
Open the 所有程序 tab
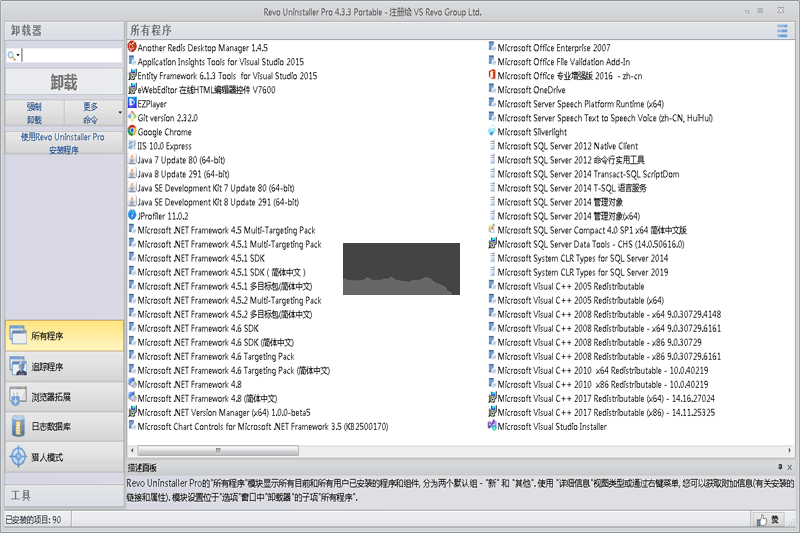pyautogui.click(x=64, y=336)
